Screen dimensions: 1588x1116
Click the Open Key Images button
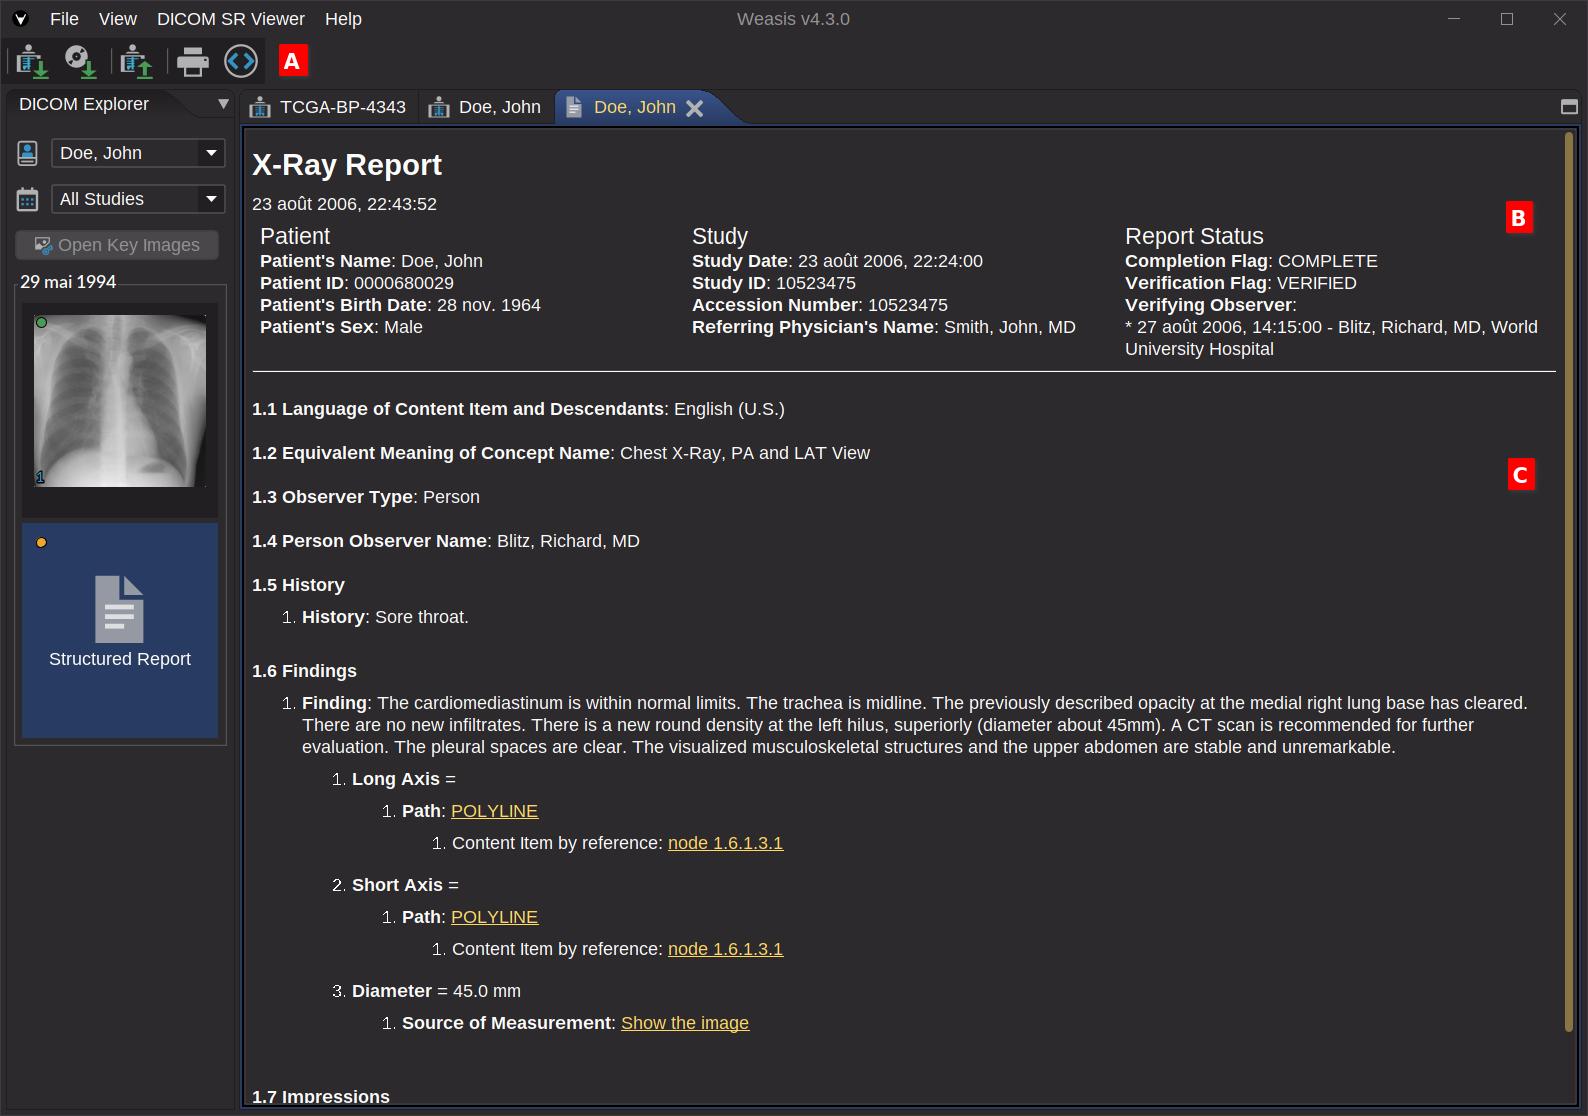pos(117,245)
